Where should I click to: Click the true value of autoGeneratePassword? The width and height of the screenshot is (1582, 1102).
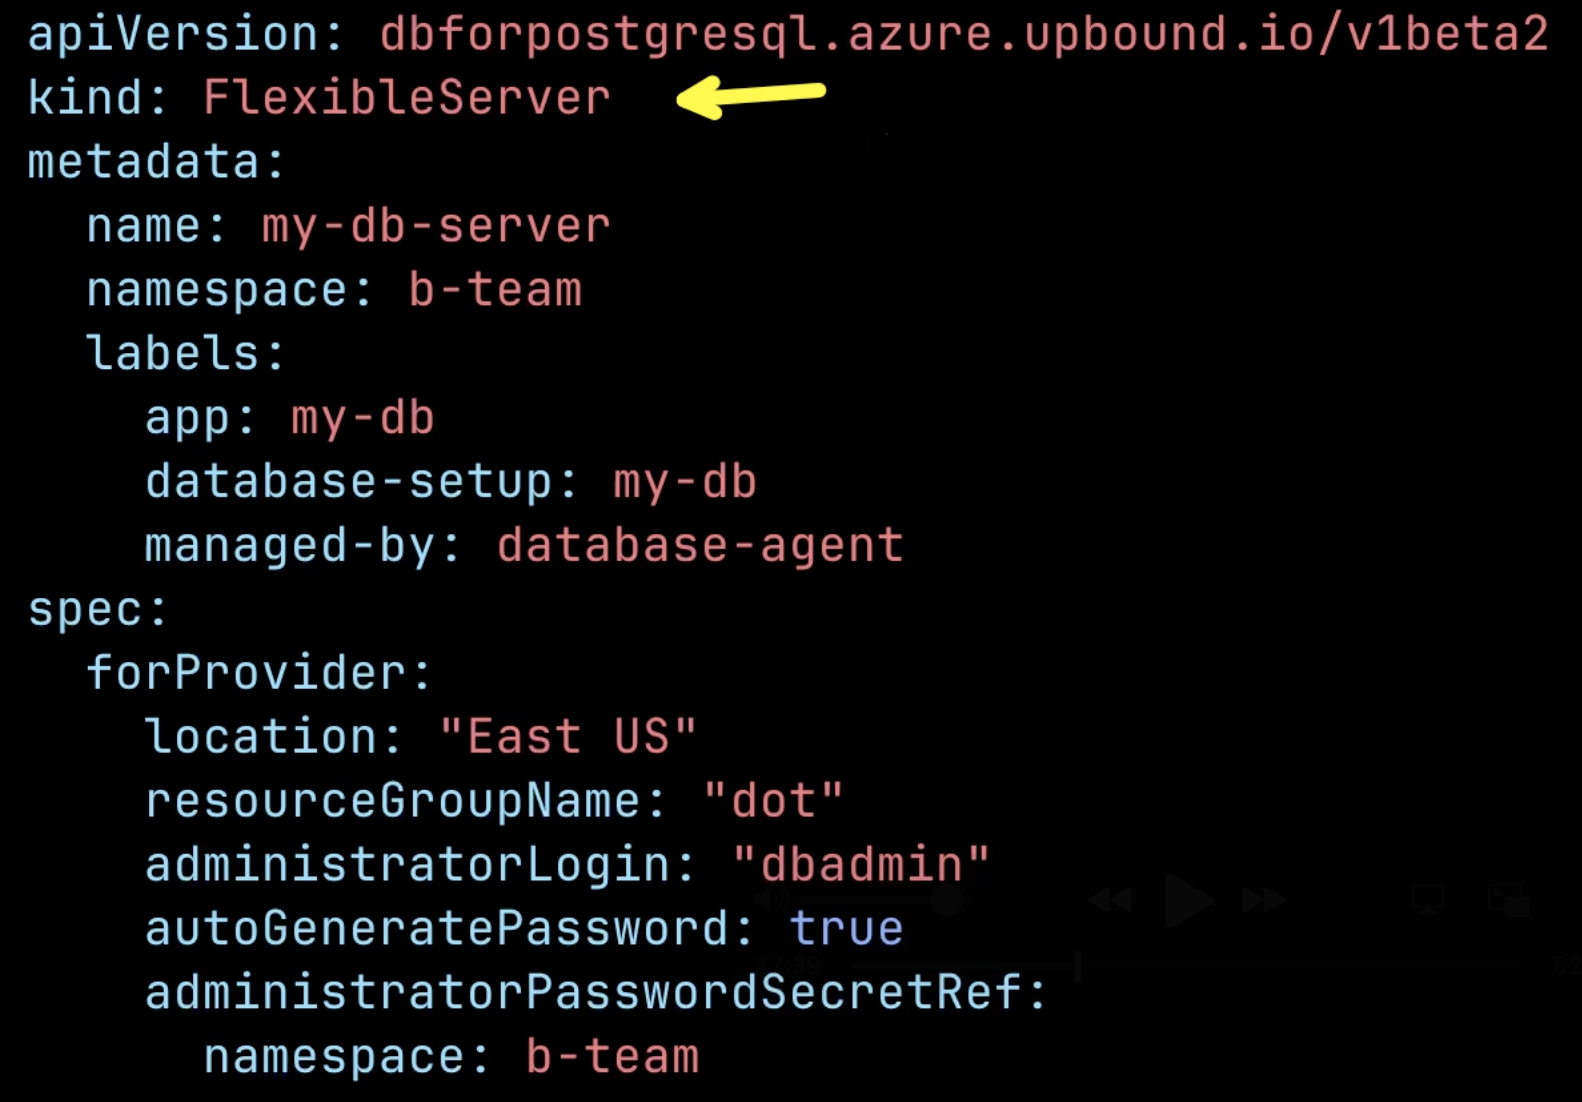pyautogui.click(x=847, y=929)
